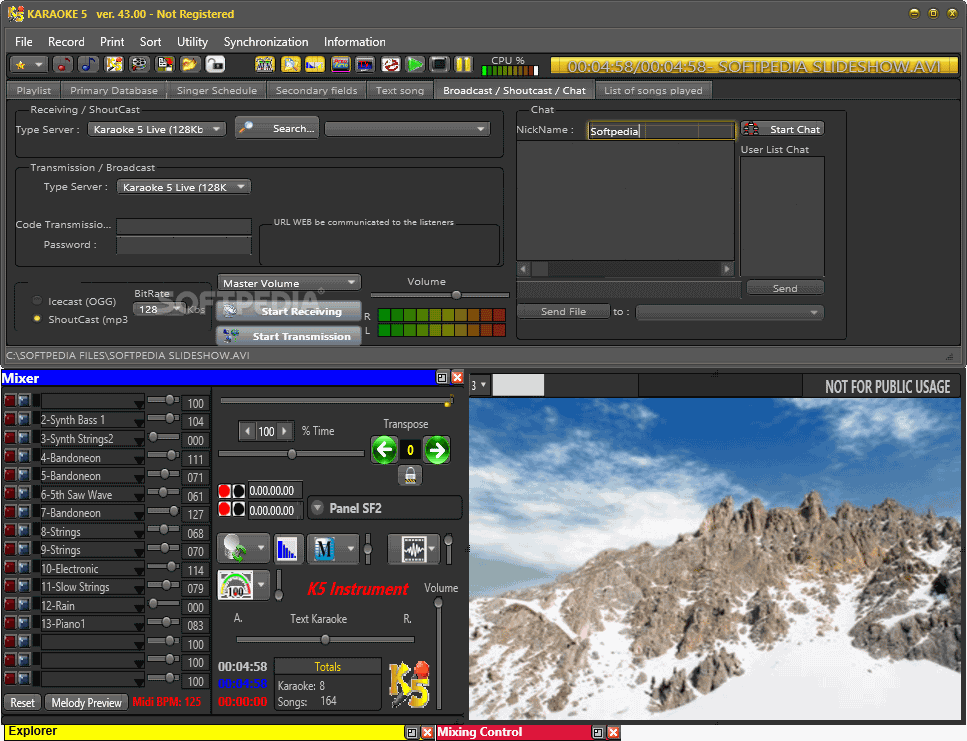
Task: Click the Send File button
Action: pyautogui.click(x=563, y=311)
